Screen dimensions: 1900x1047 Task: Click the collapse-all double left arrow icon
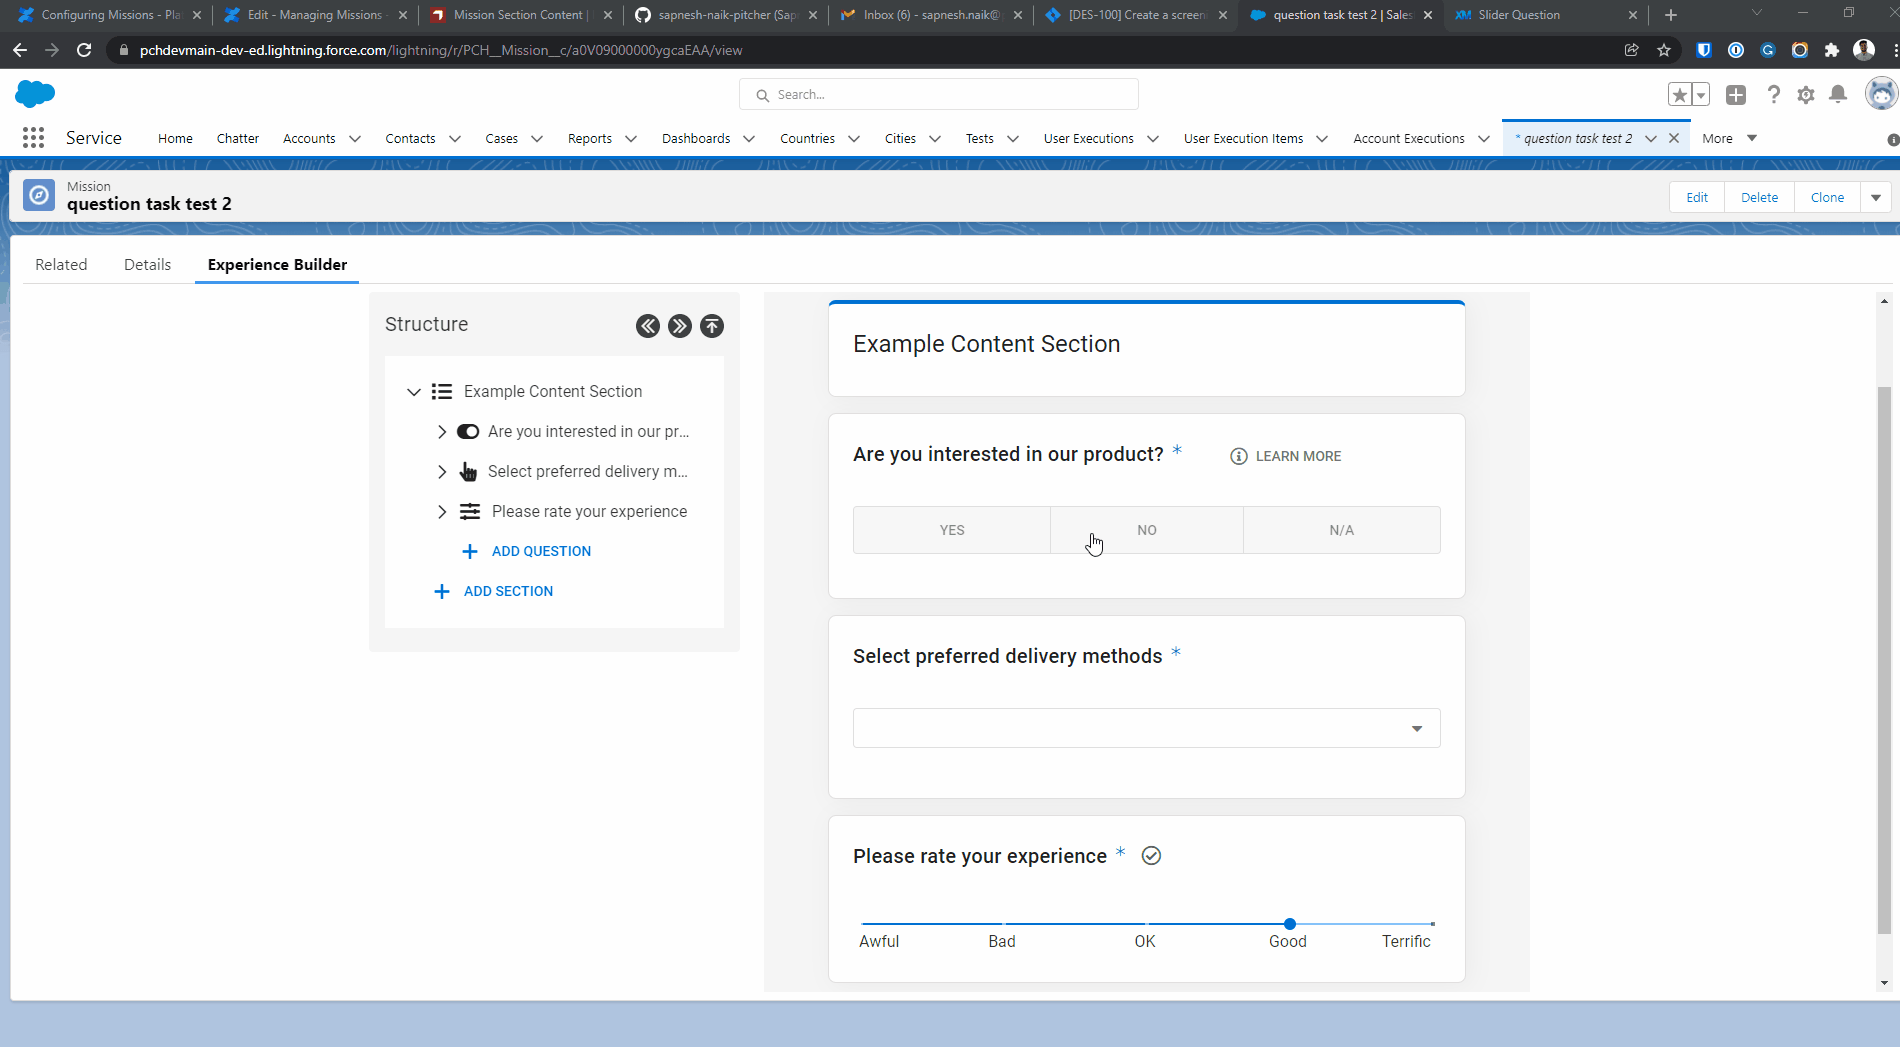648,326
